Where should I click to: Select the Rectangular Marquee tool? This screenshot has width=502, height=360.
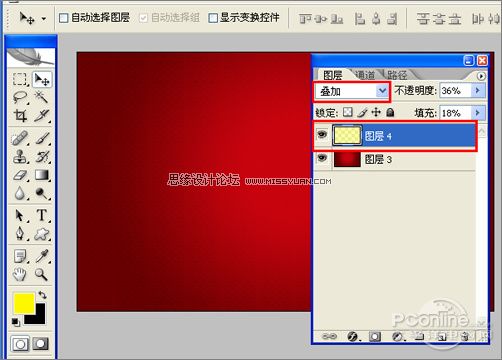coord(20,79)
